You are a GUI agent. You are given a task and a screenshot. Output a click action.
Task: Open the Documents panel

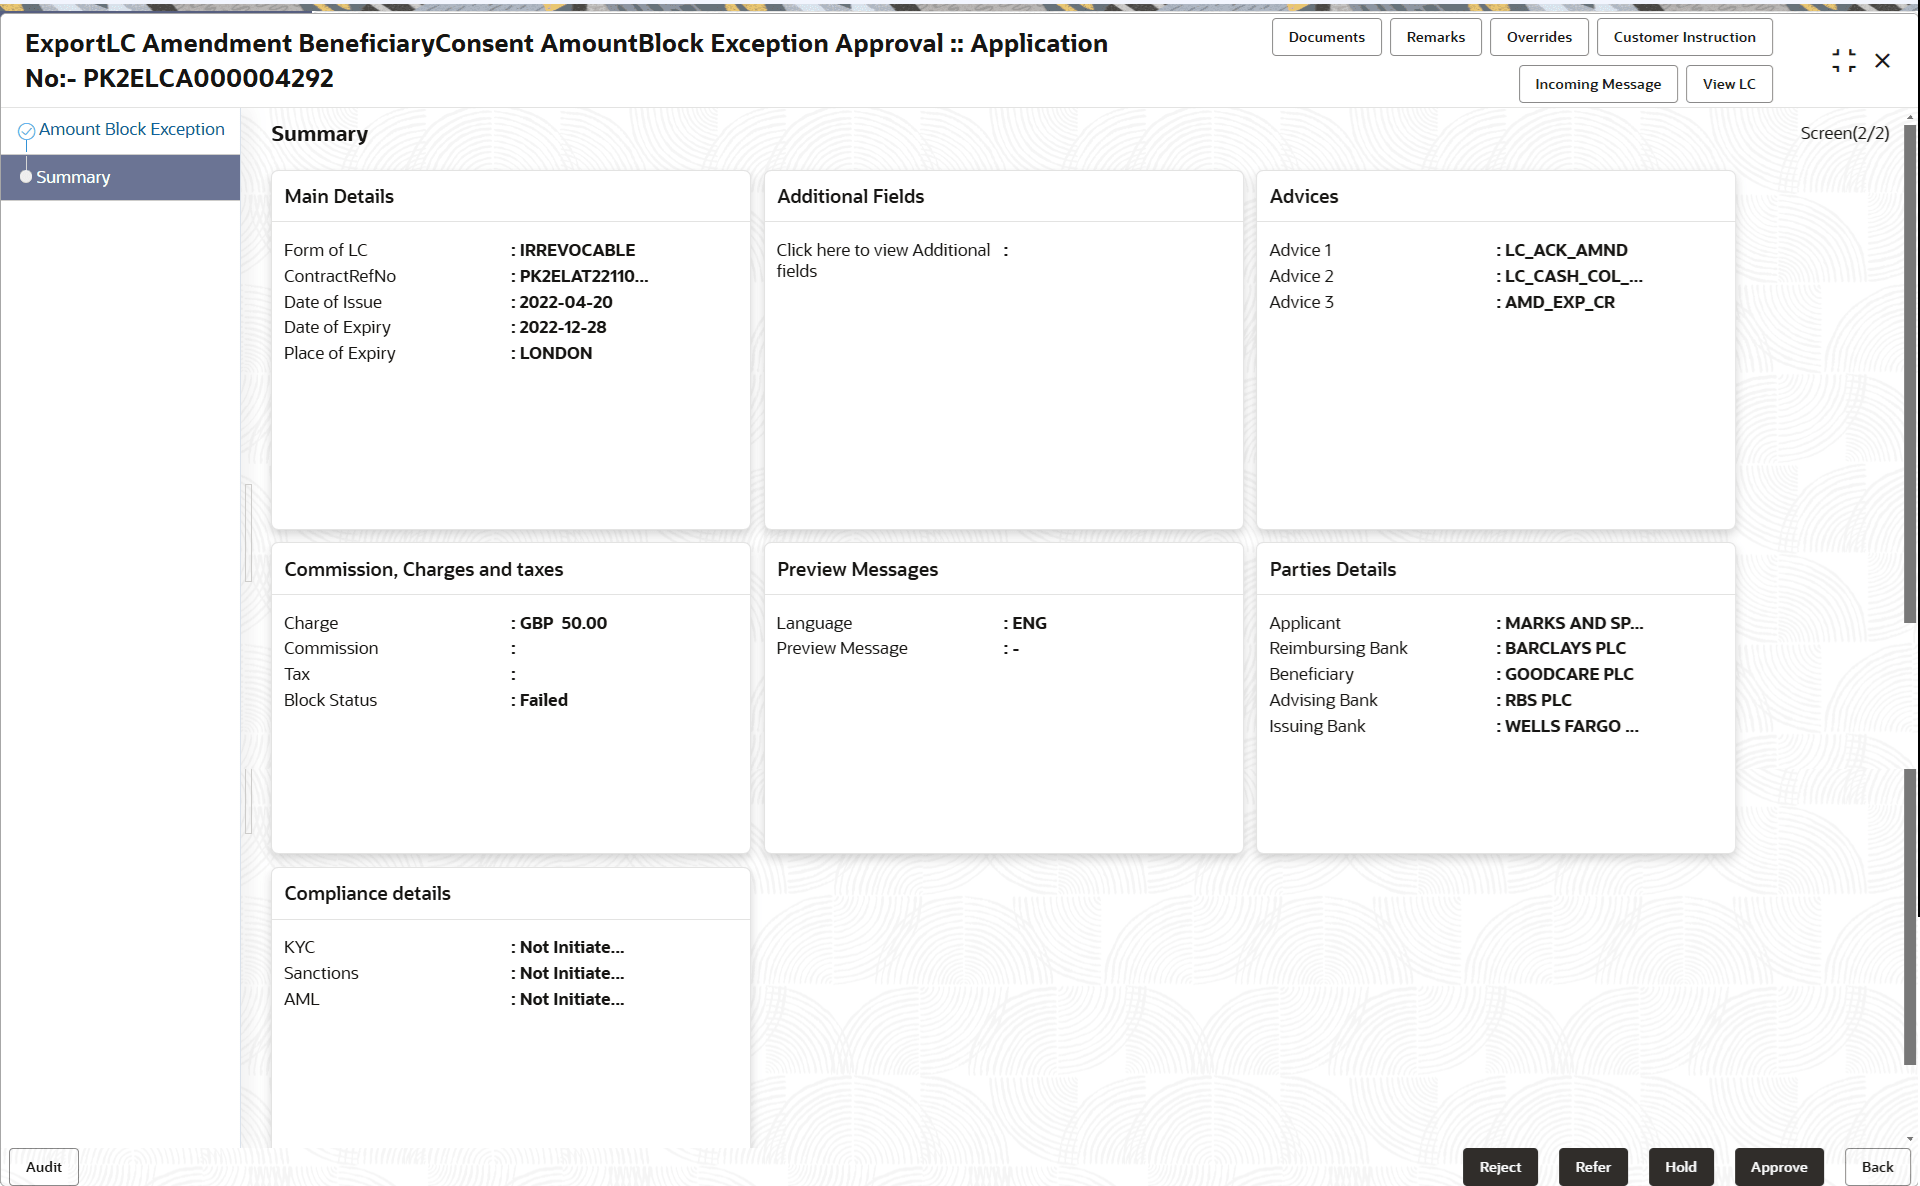[1326, 36]
